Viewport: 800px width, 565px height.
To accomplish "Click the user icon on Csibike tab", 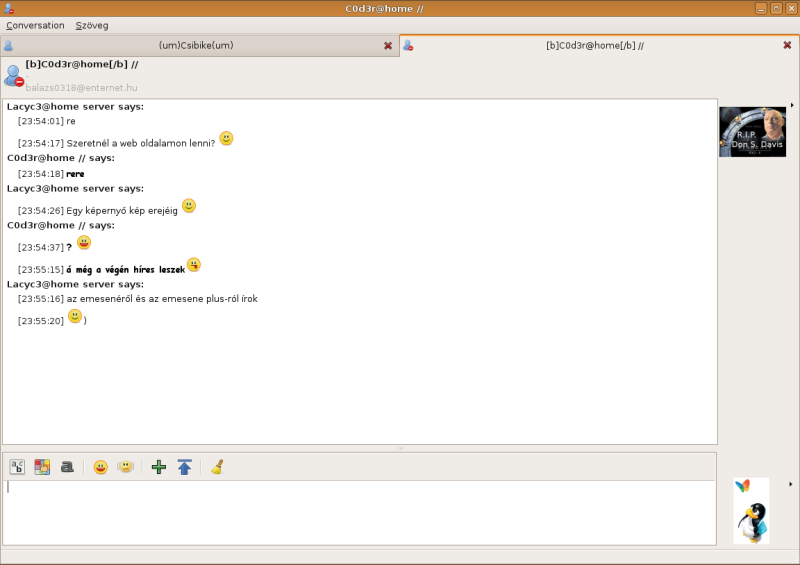I will [x=9, y=46].
